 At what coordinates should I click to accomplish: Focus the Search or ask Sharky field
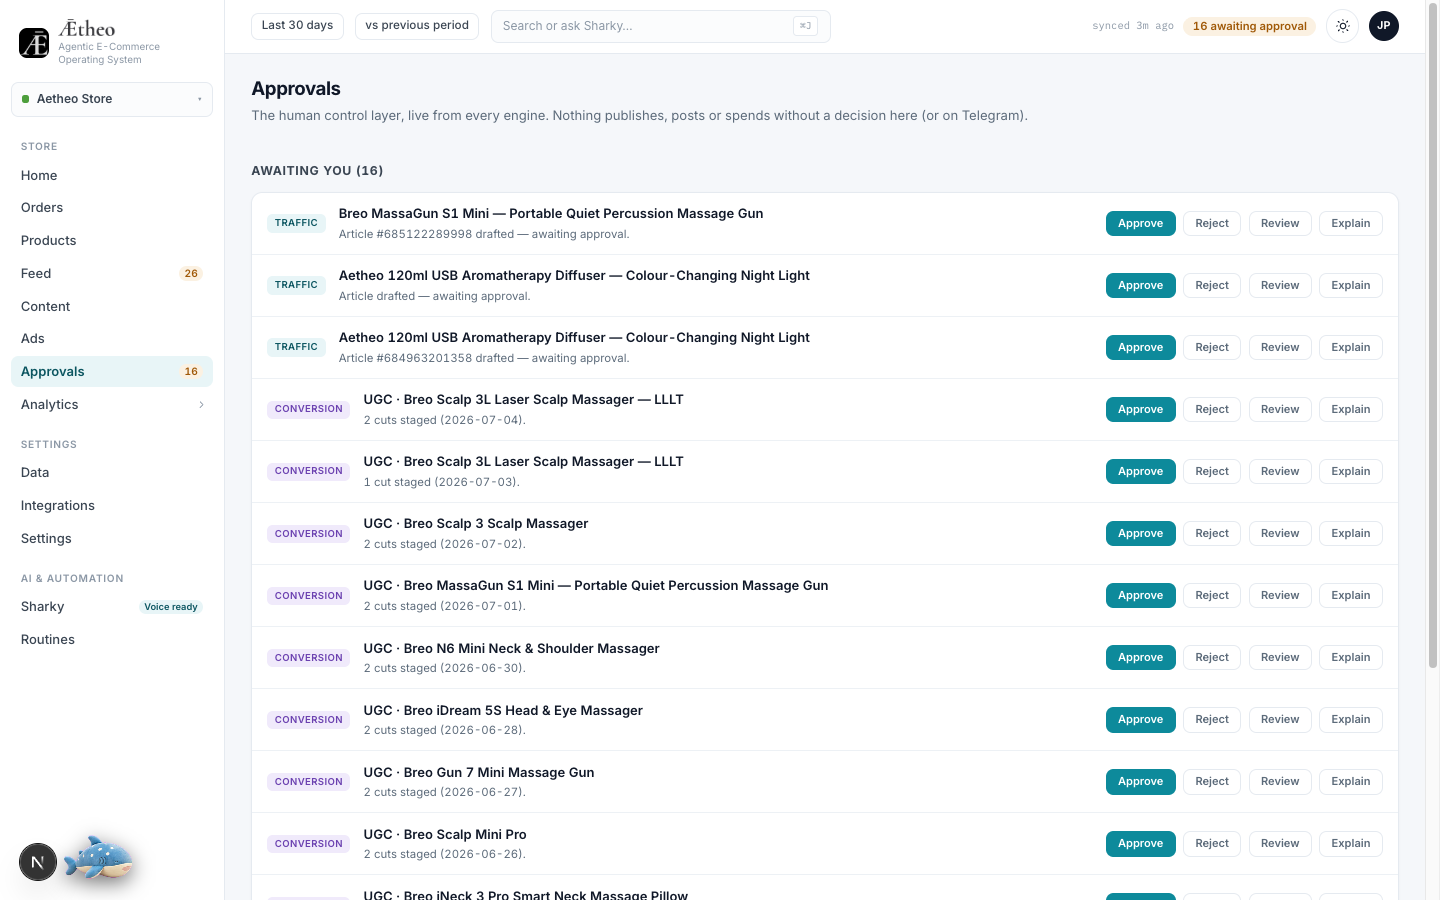pyautogui.click(x=661, y=26)
